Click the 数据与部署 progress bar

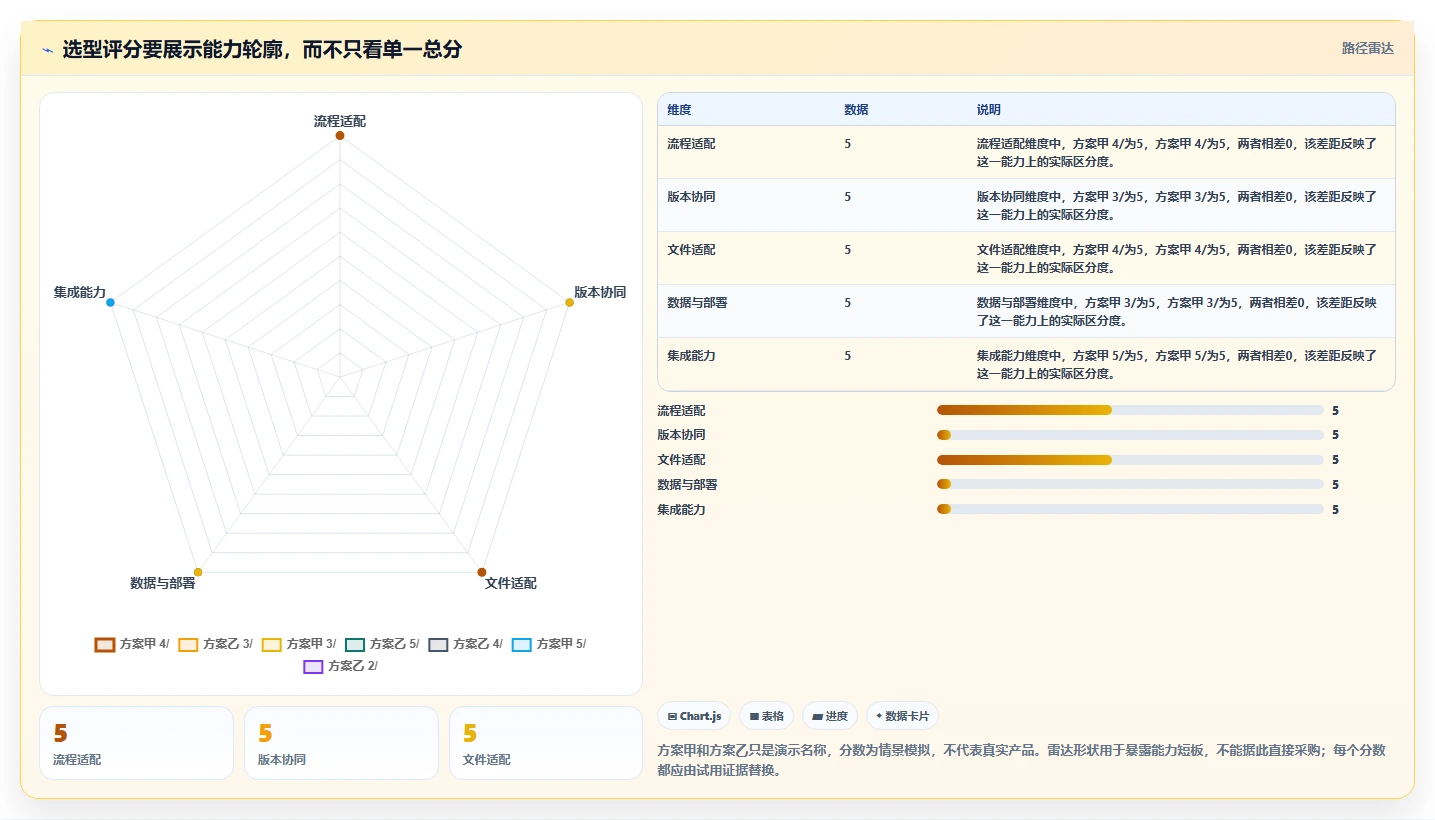pos(1130,485)
